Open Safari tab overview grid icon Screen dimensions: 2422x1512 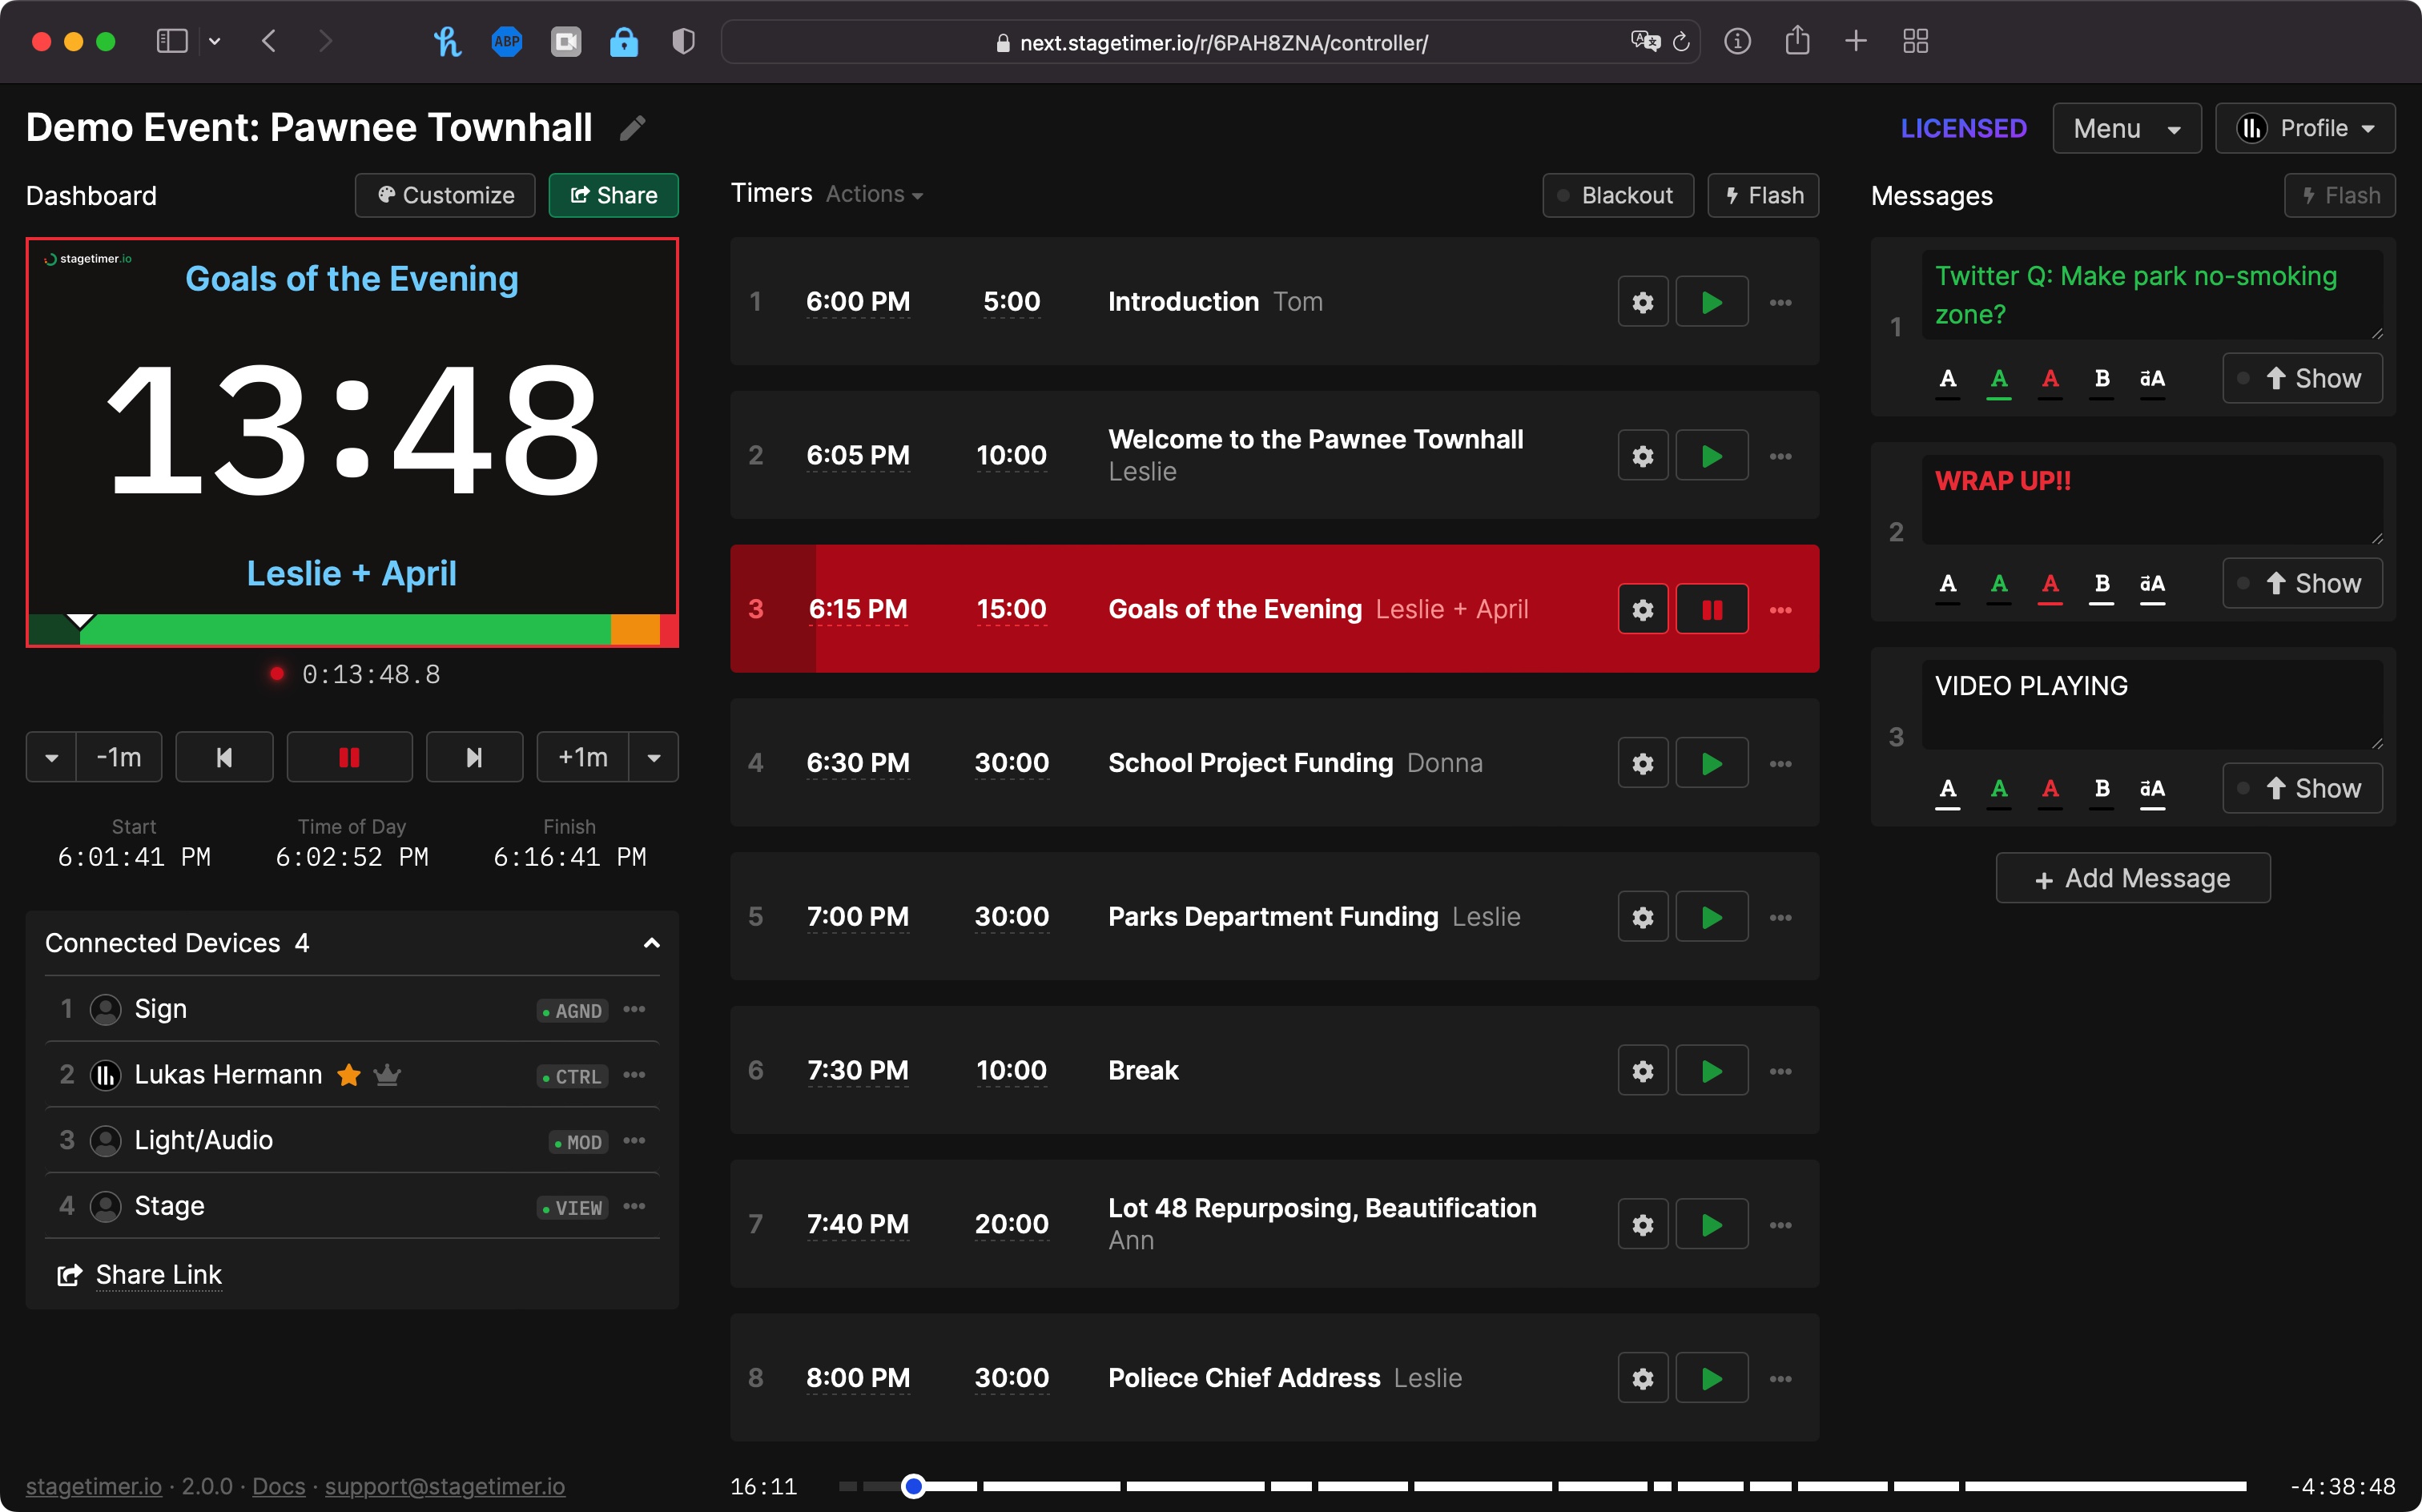(1915, 41)
